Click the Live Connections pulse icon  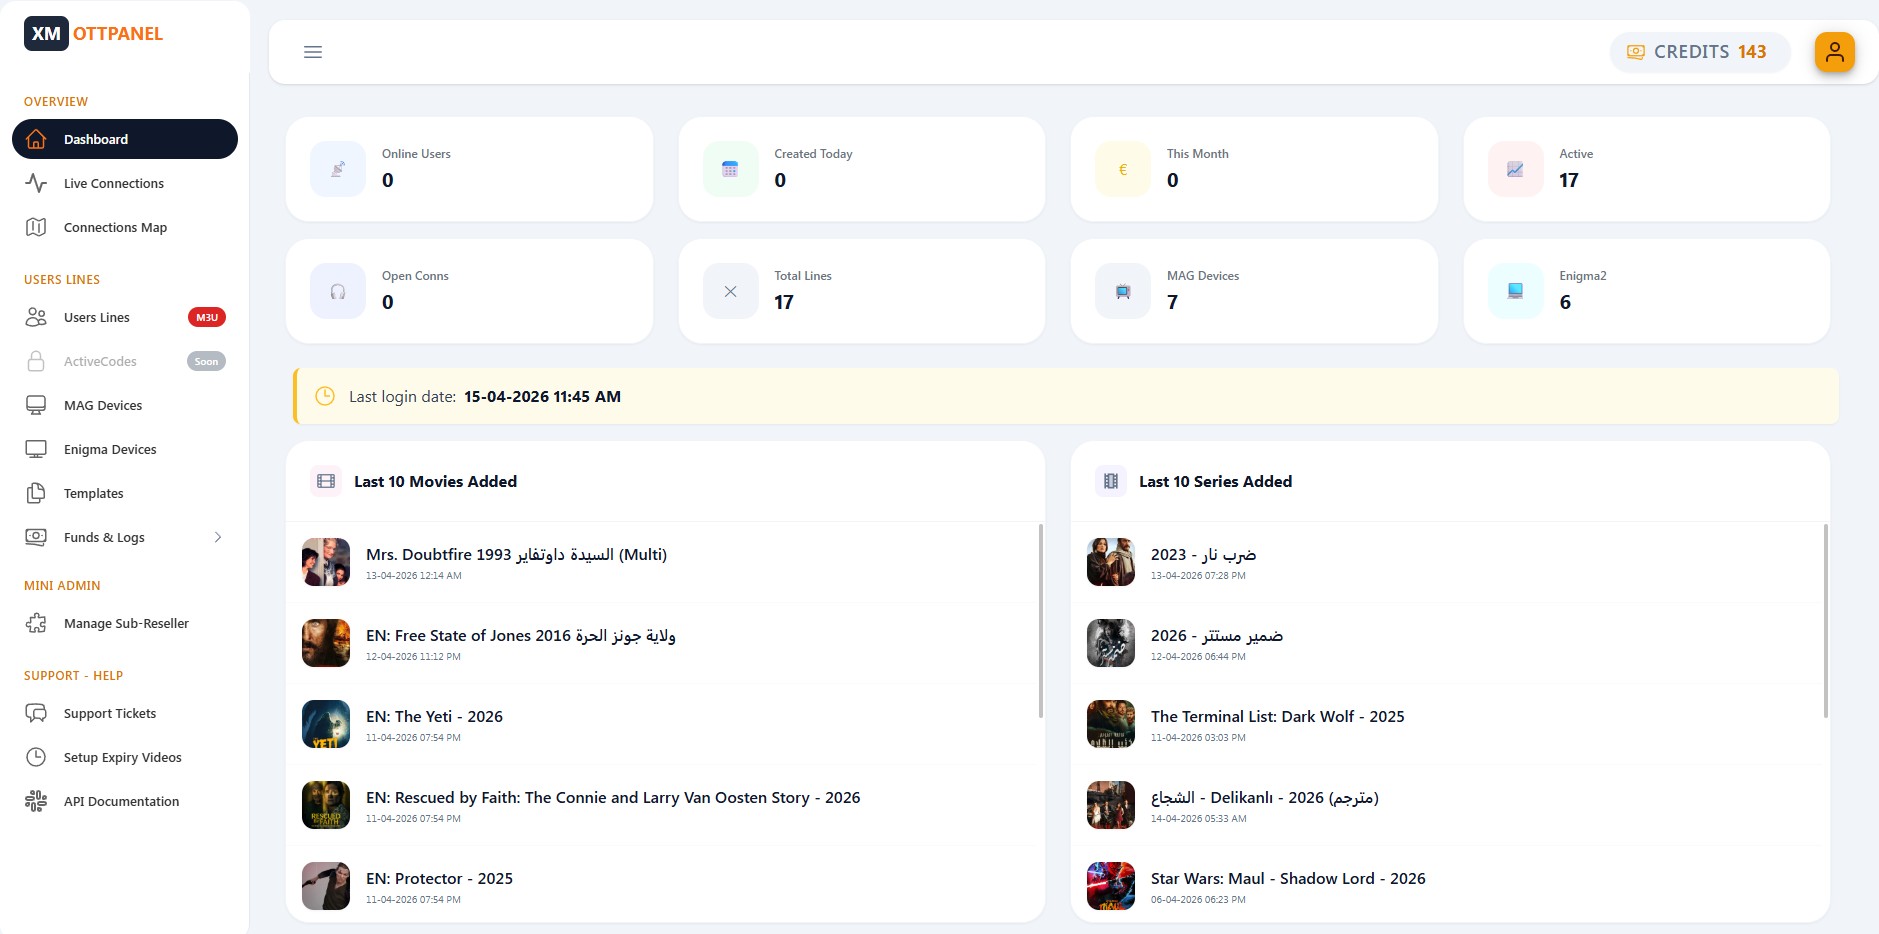[36, 183]
